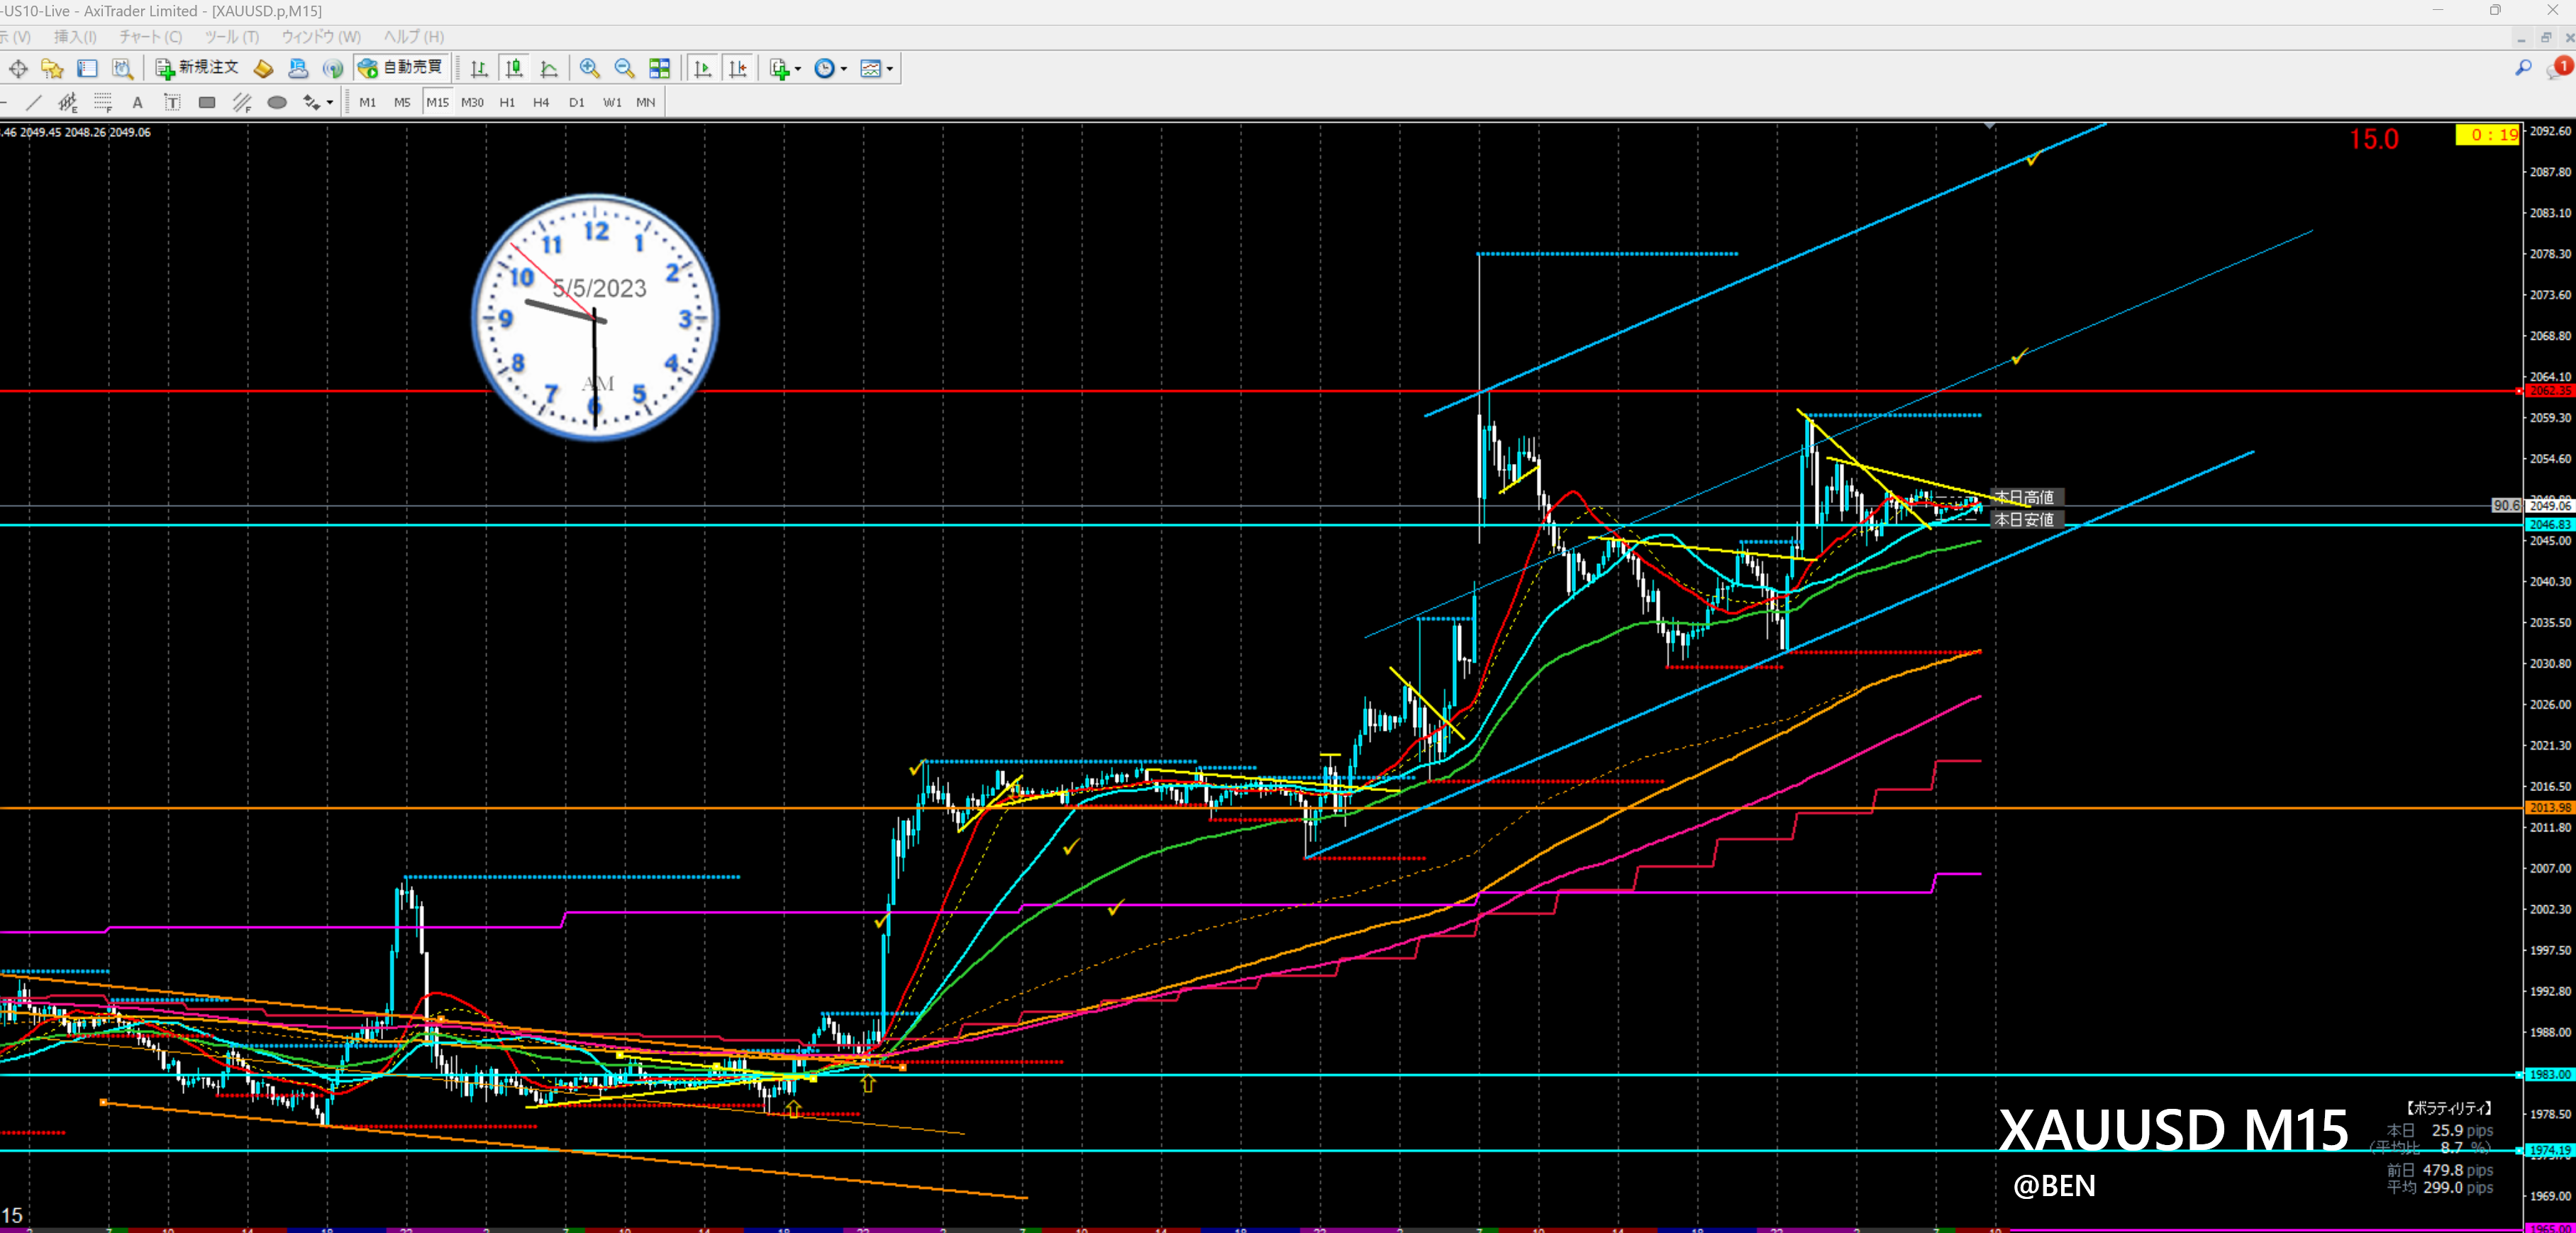Expand the indicators add dropdown arrow

[798, 69]
